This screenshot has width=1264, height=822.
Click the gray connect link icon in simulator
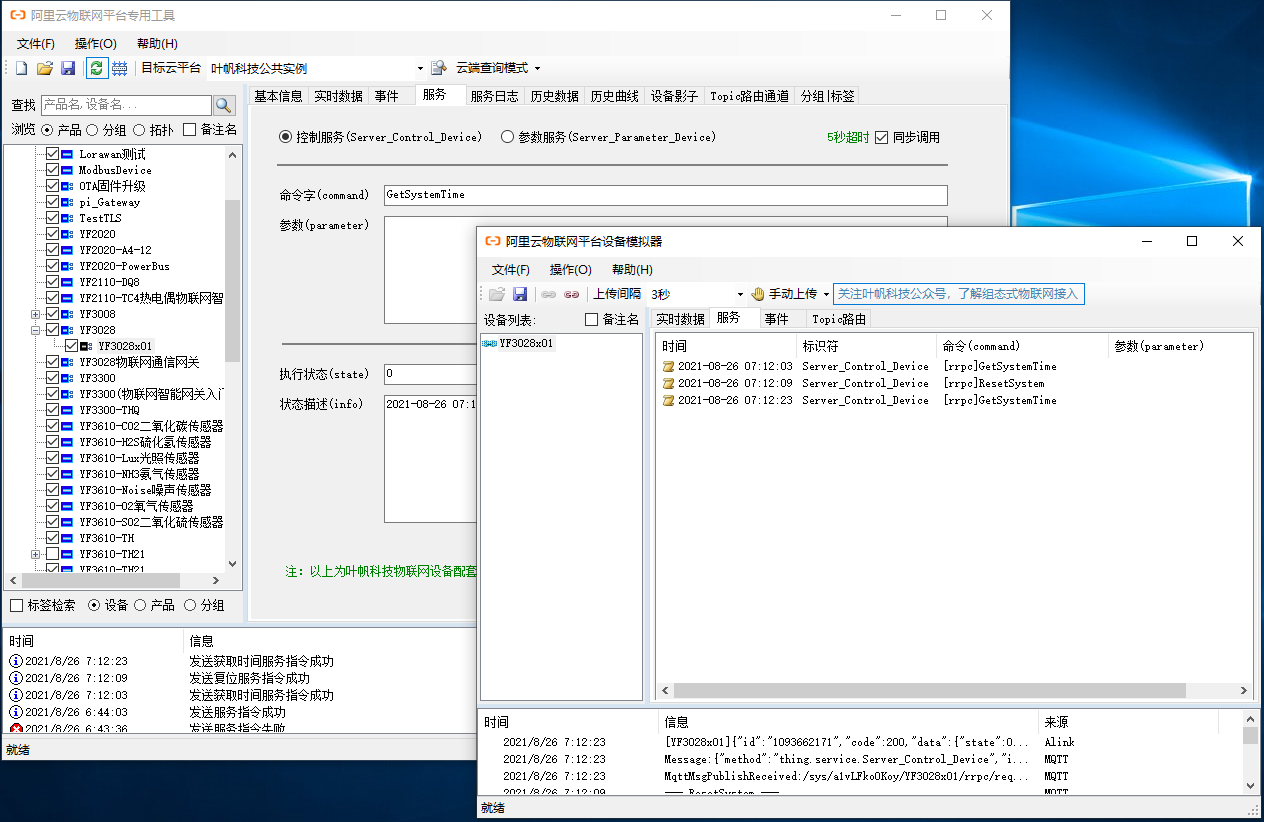click(x=549, y=294)
